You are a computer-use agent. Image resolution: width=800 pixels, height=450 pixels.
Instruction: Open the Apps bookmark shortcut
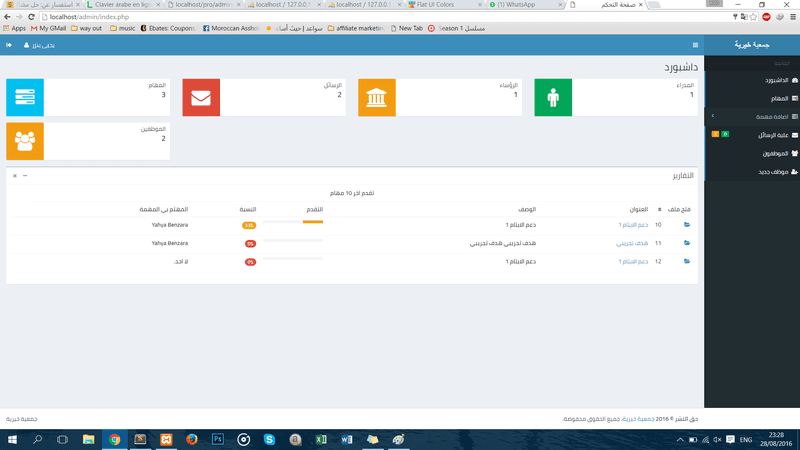click(14, 28)
